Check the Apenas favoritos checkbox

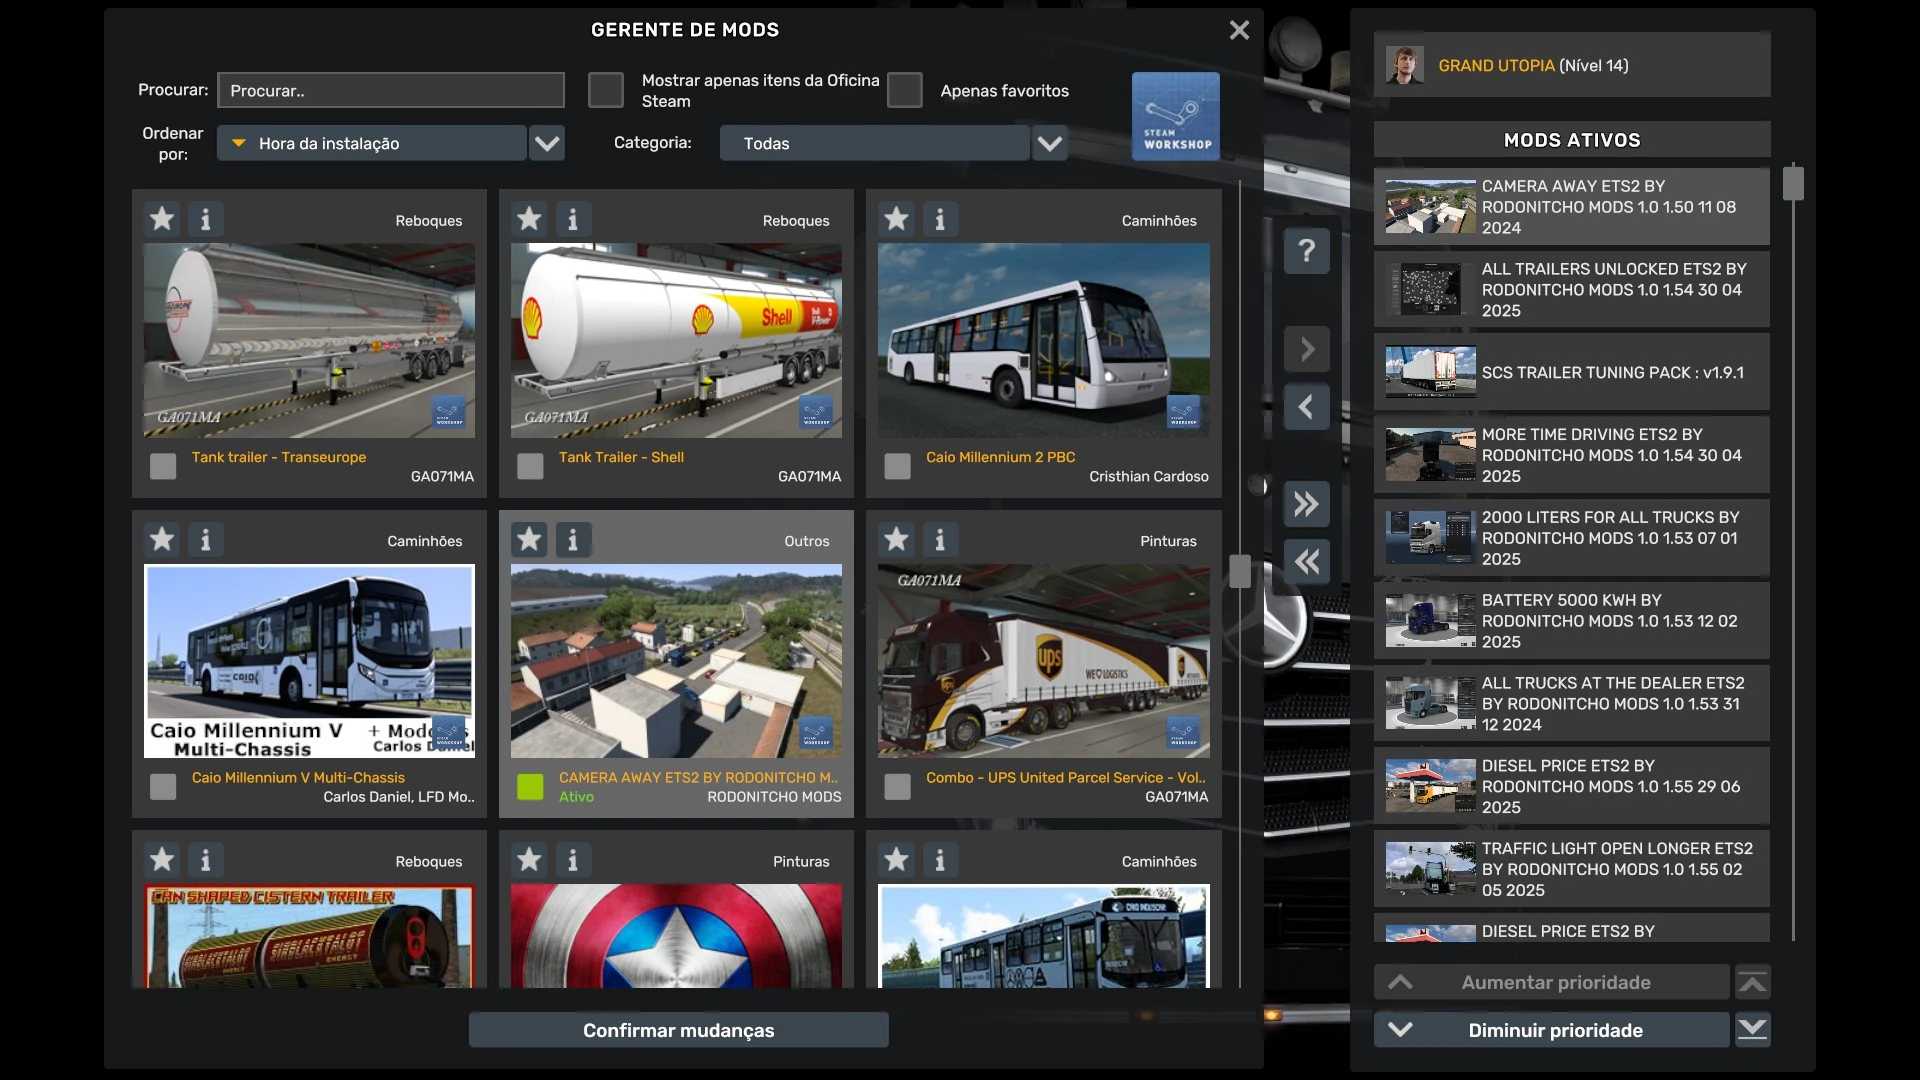pyautogui.click(x=904, y=90)
